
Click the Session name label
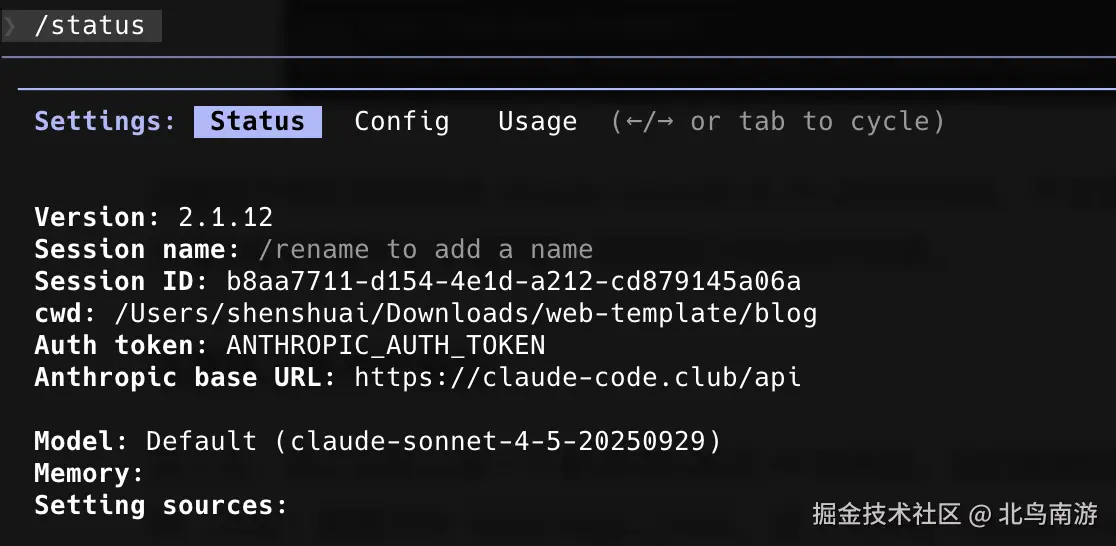(x=136, y=249)
